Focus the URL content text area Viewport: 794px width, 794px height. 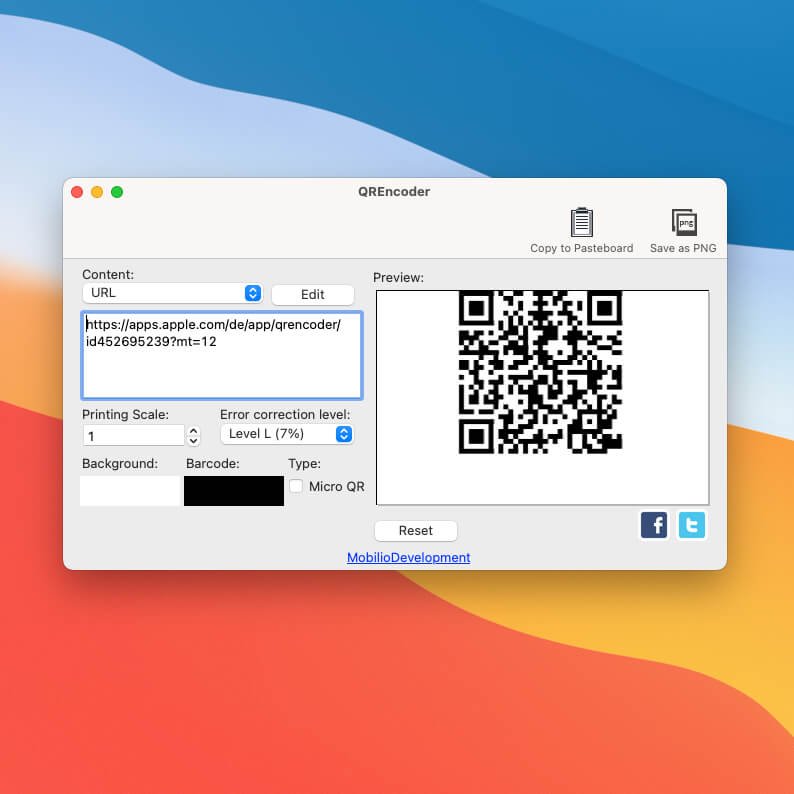222,355
